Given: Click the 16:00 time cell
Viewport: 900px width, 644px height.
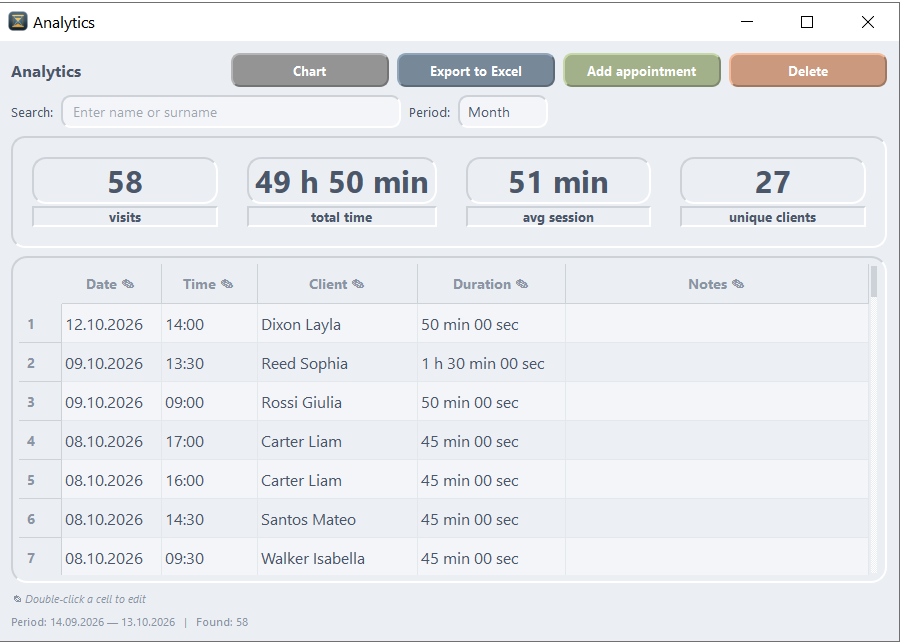Looking at the screenshot, I should coord(210,480).
